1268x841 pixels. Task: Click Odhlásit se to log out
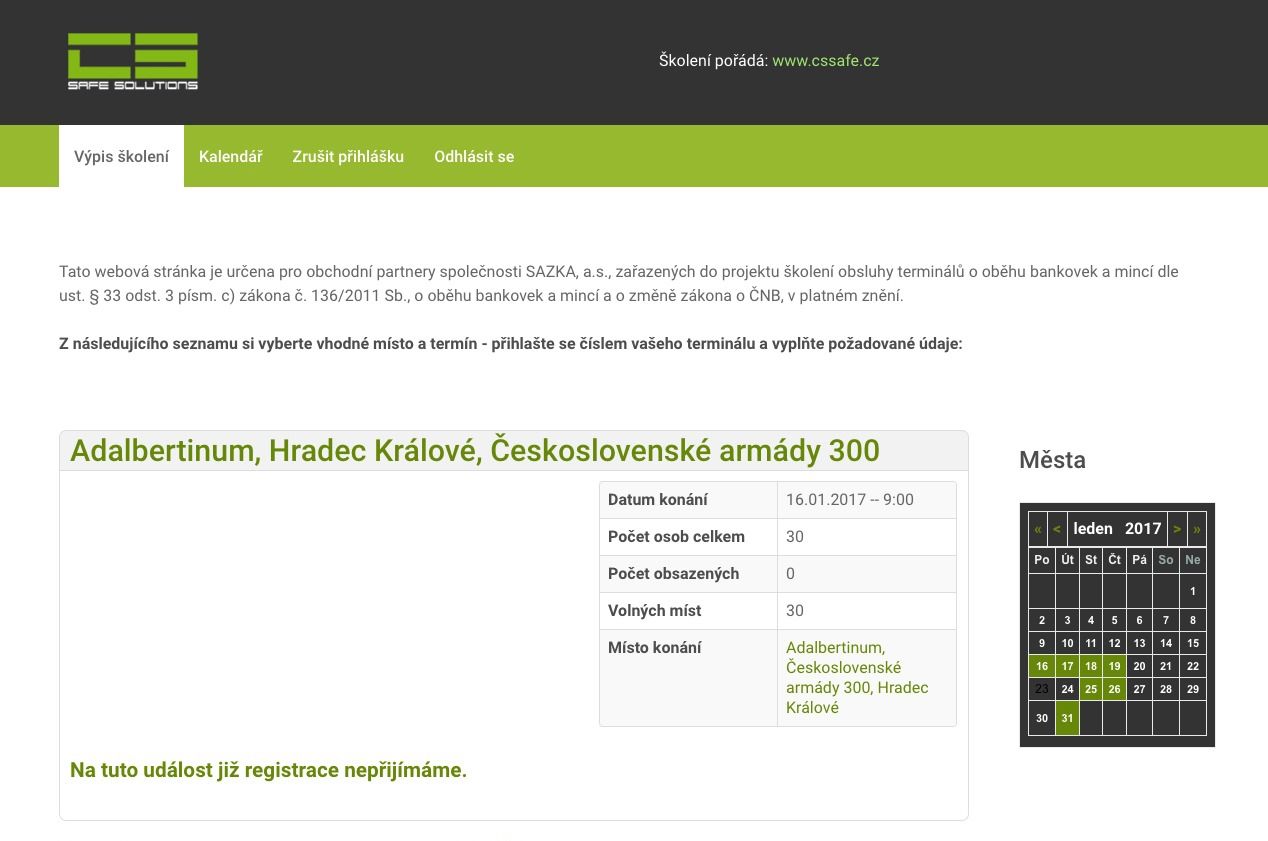coord(474,157)
